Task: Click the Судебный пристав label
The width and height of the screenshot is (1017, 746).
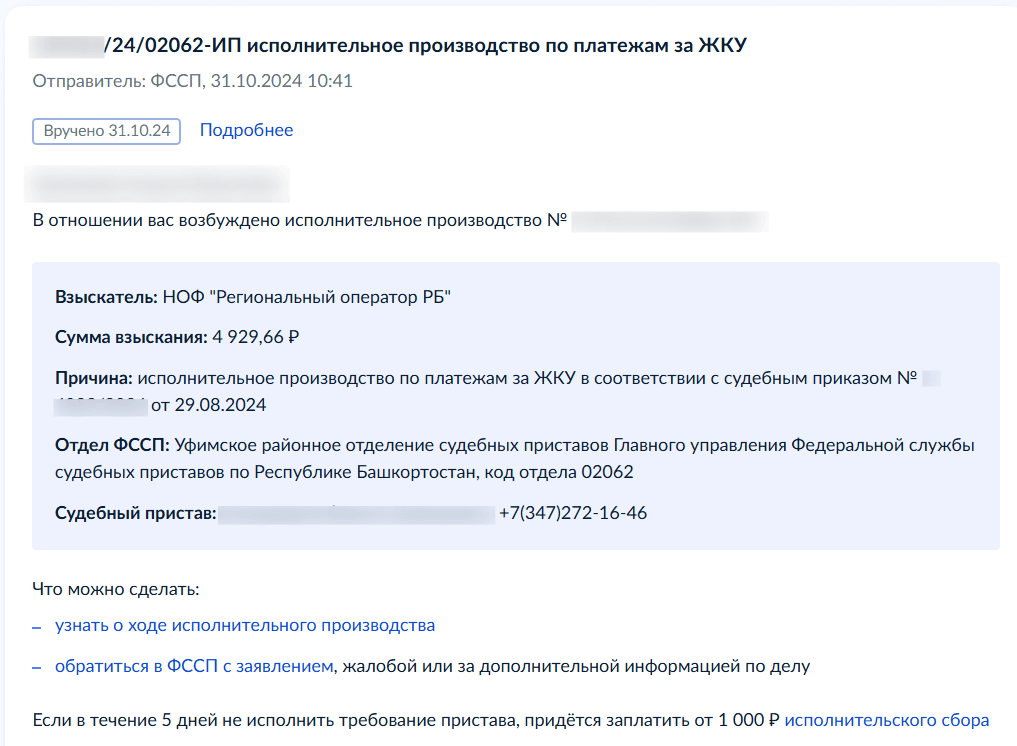Action: [136, 513]
